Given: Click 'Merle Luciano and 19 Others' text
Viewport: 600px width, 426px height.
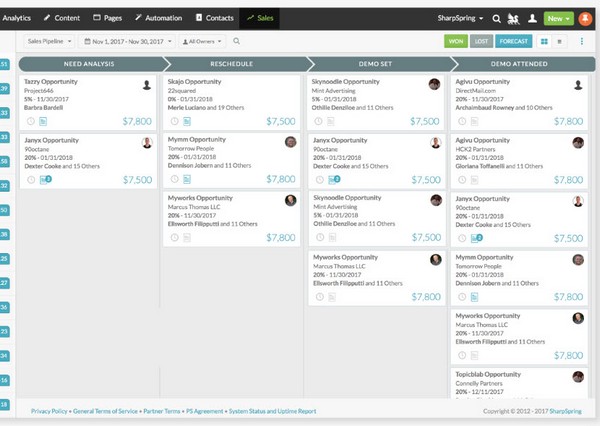Looking at the screenshot, I should [x=206, y=108].
